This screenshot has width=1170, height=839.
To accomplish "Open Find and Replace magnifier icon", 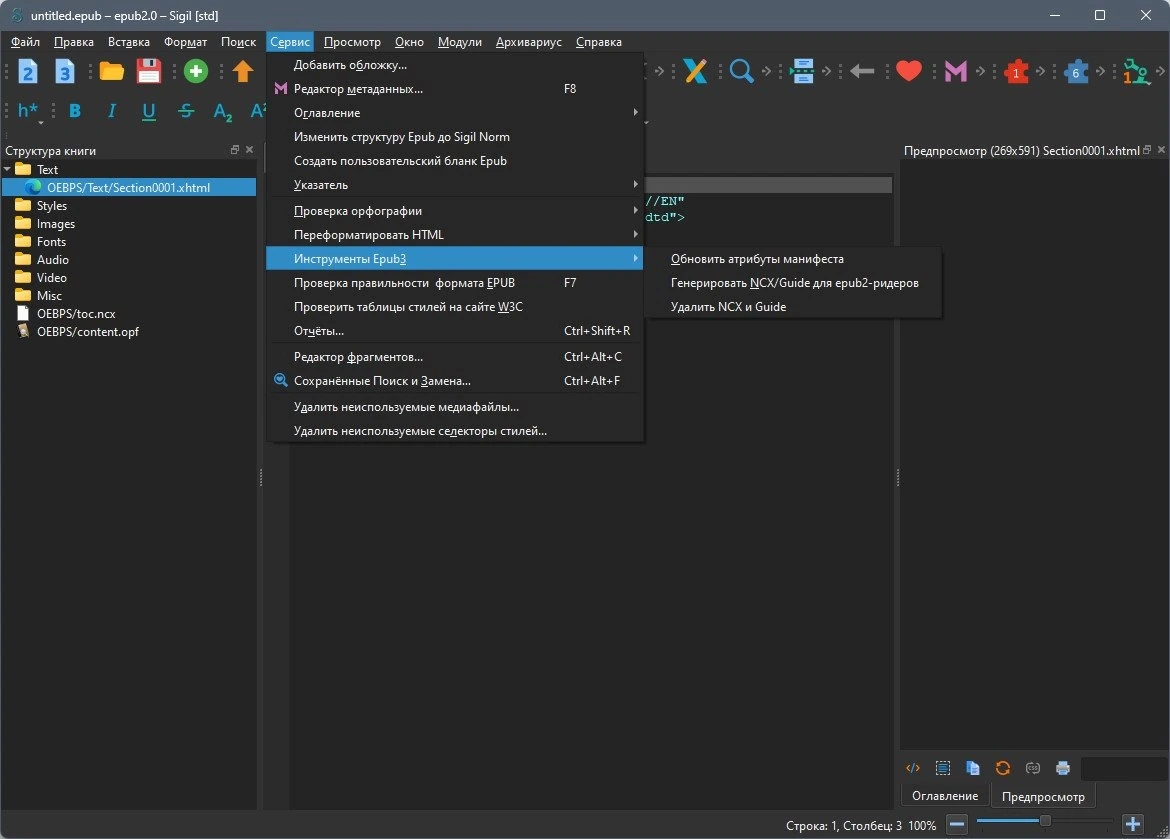I will point(741,72).
